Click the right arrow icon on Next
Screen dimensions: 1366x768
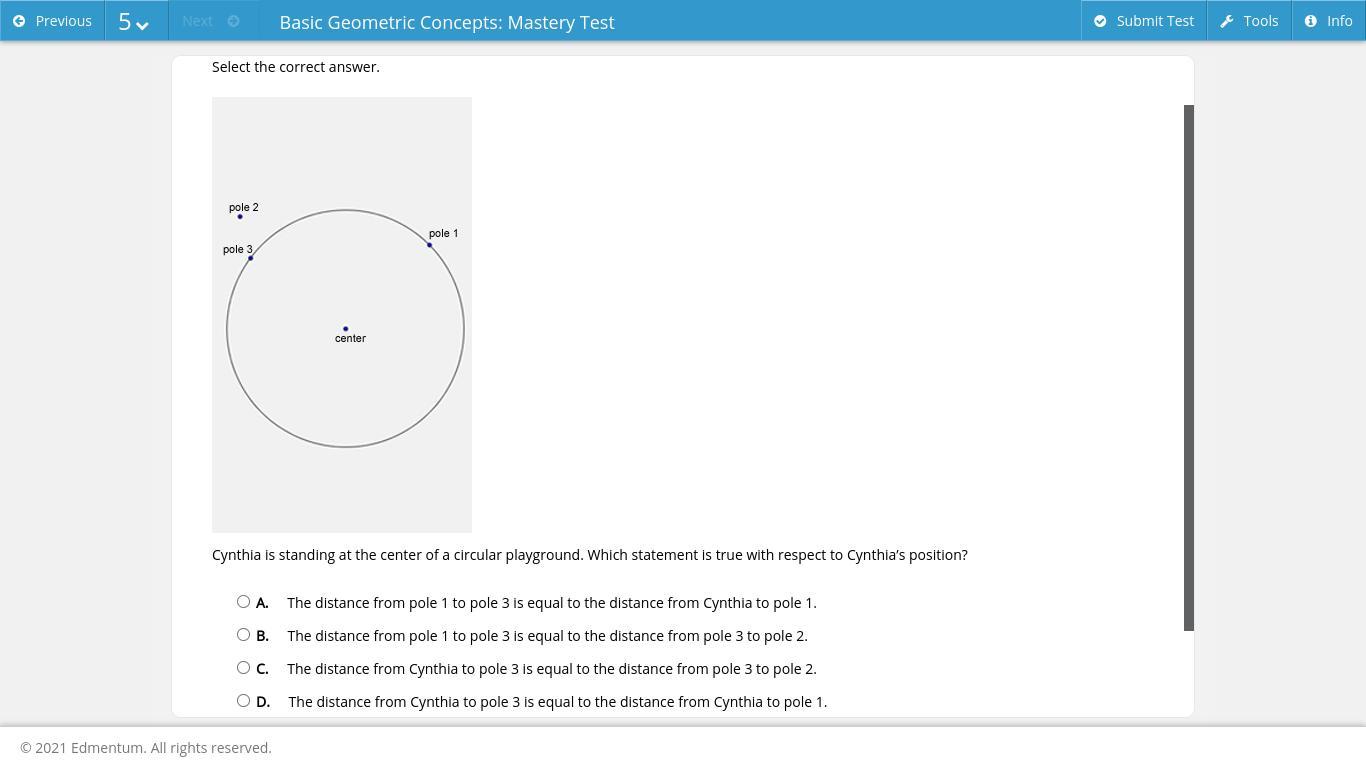pyautogui.click(x=233, y=21)
